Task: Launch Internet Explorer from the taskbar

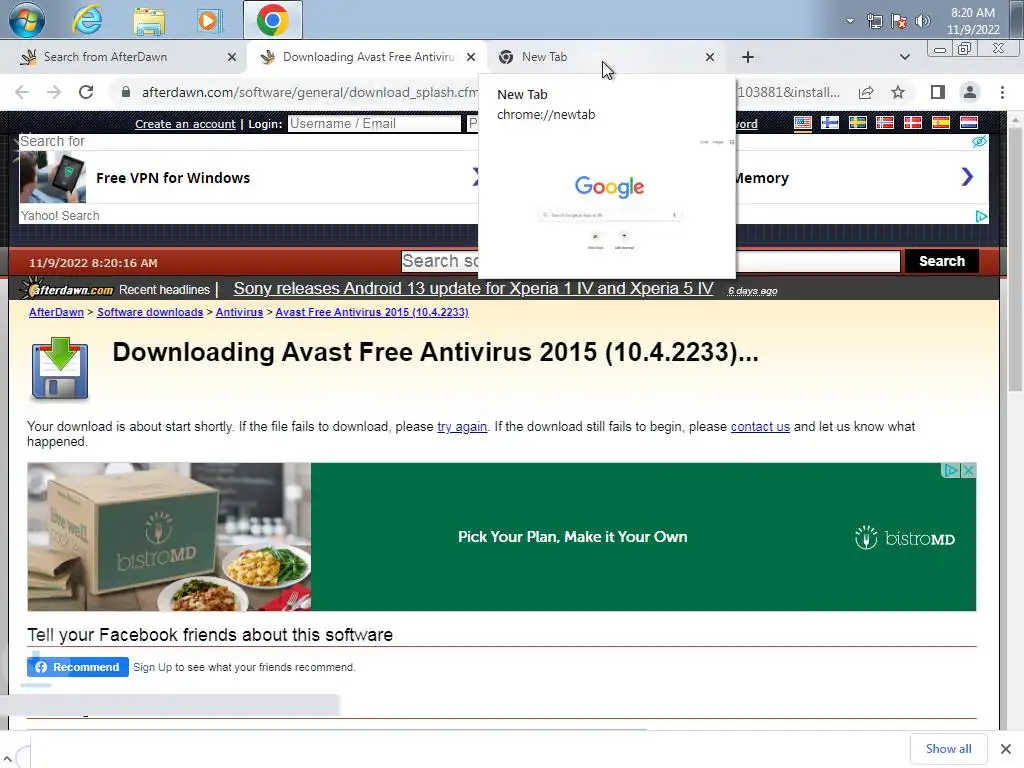Action: coord(87,20)
